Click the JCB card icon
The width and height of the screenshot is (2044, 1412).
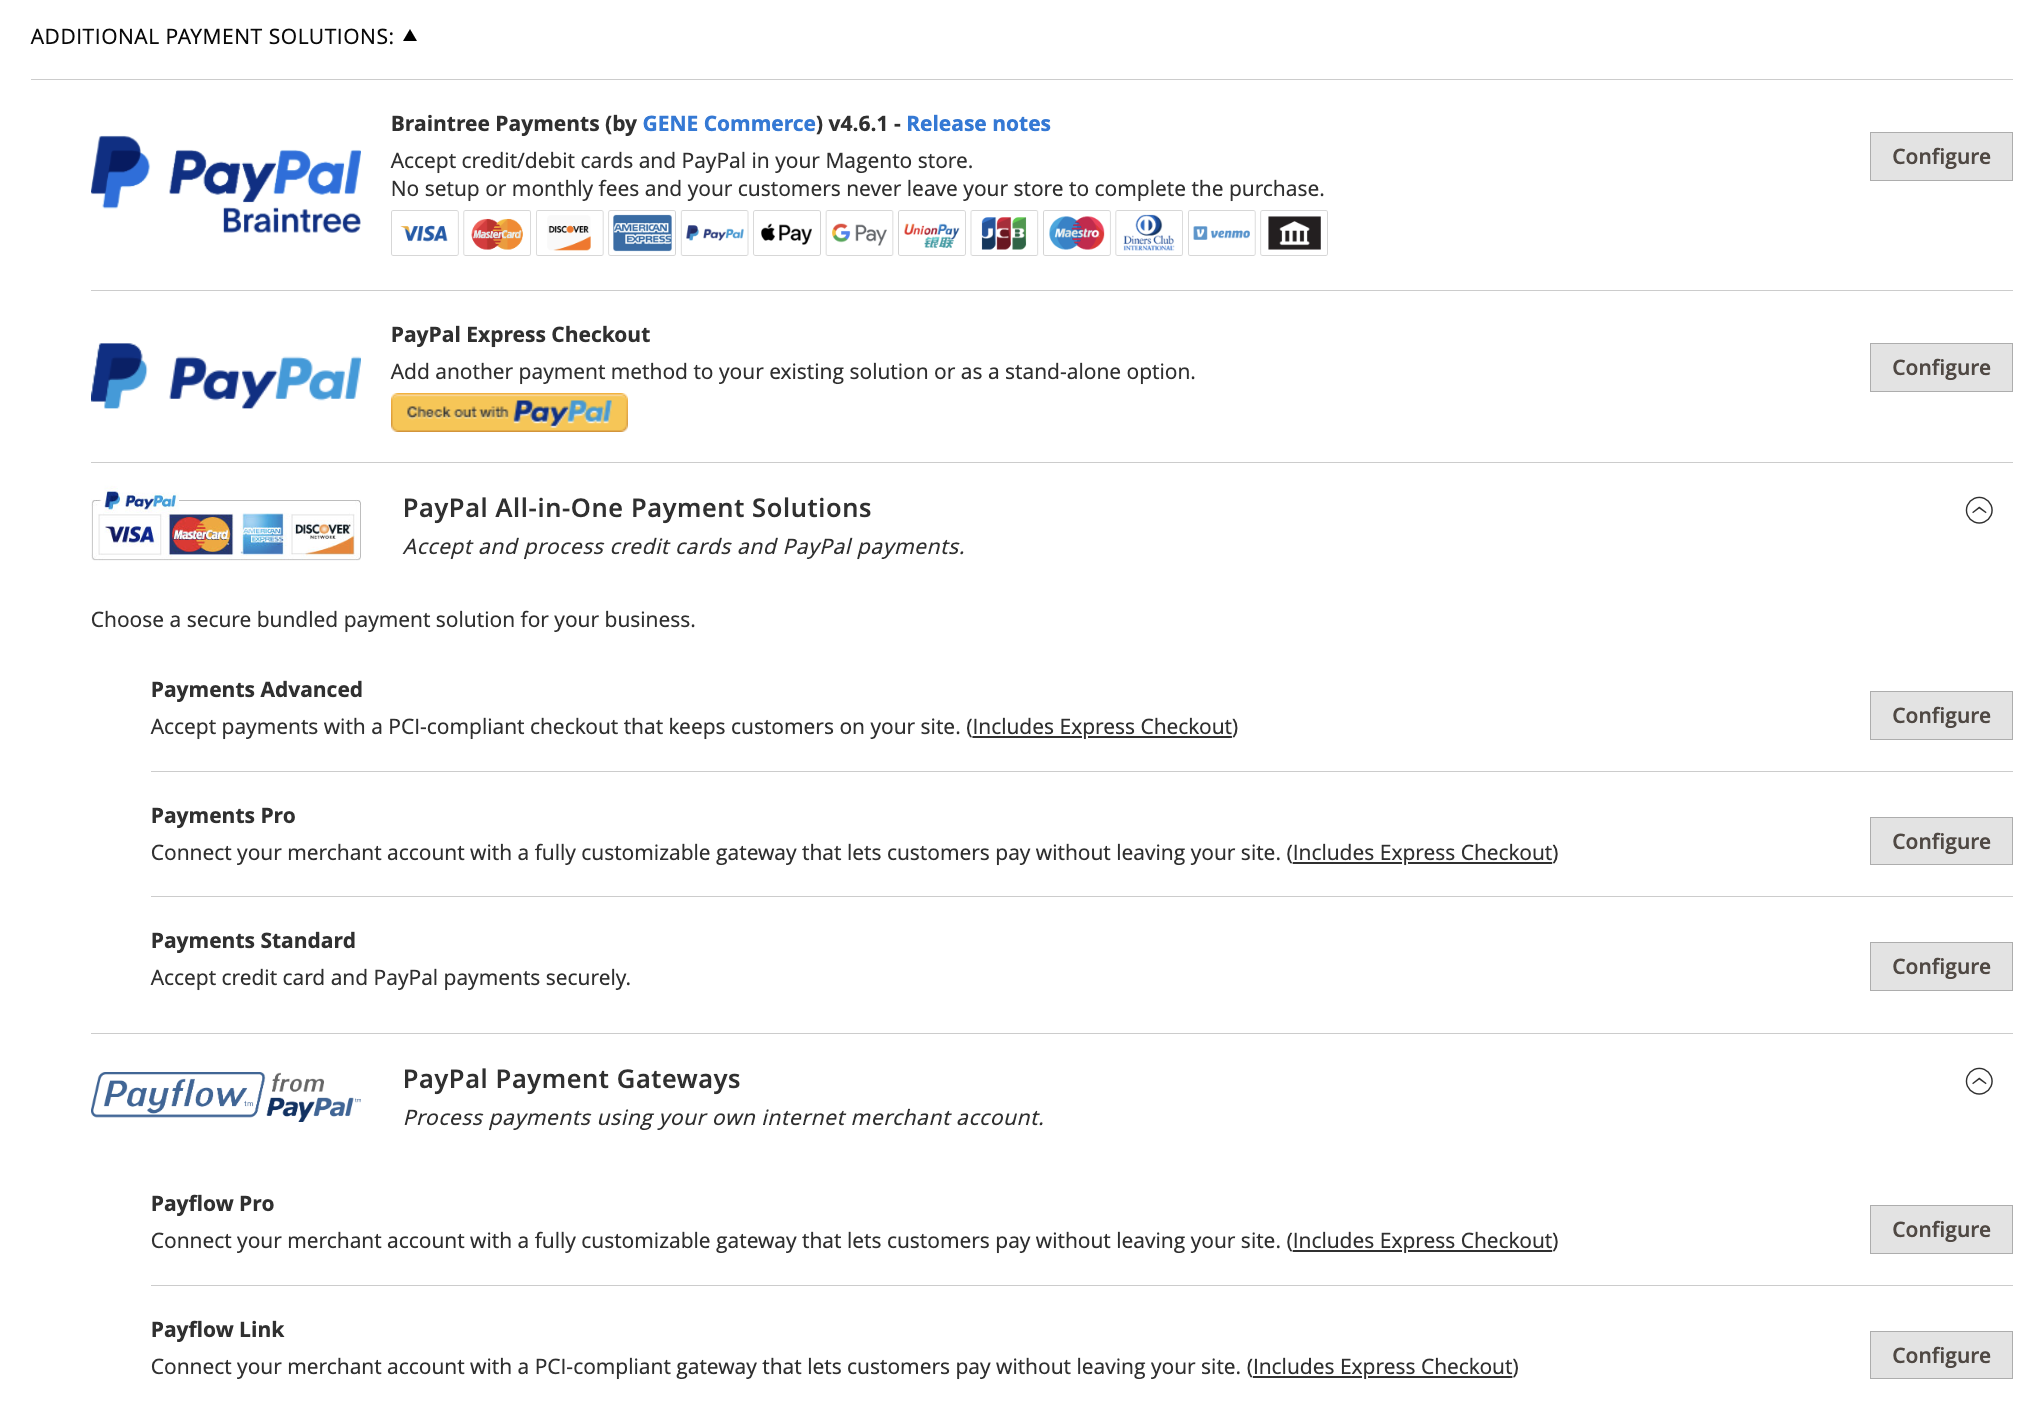[1004, 233]
